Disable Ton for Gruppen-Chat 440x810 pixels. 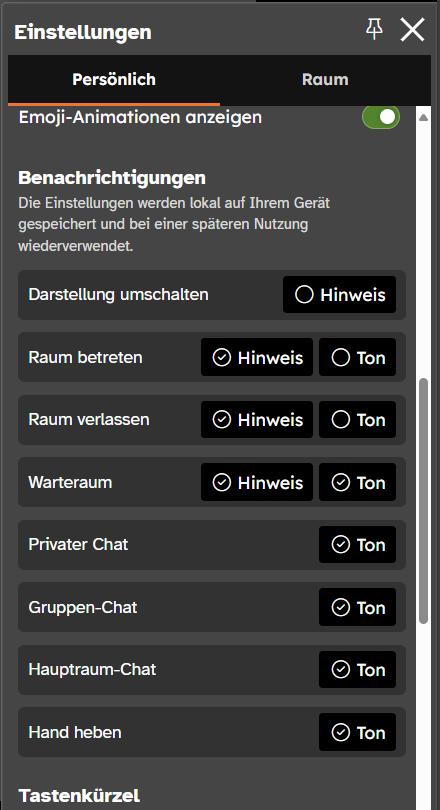[357, 607]
